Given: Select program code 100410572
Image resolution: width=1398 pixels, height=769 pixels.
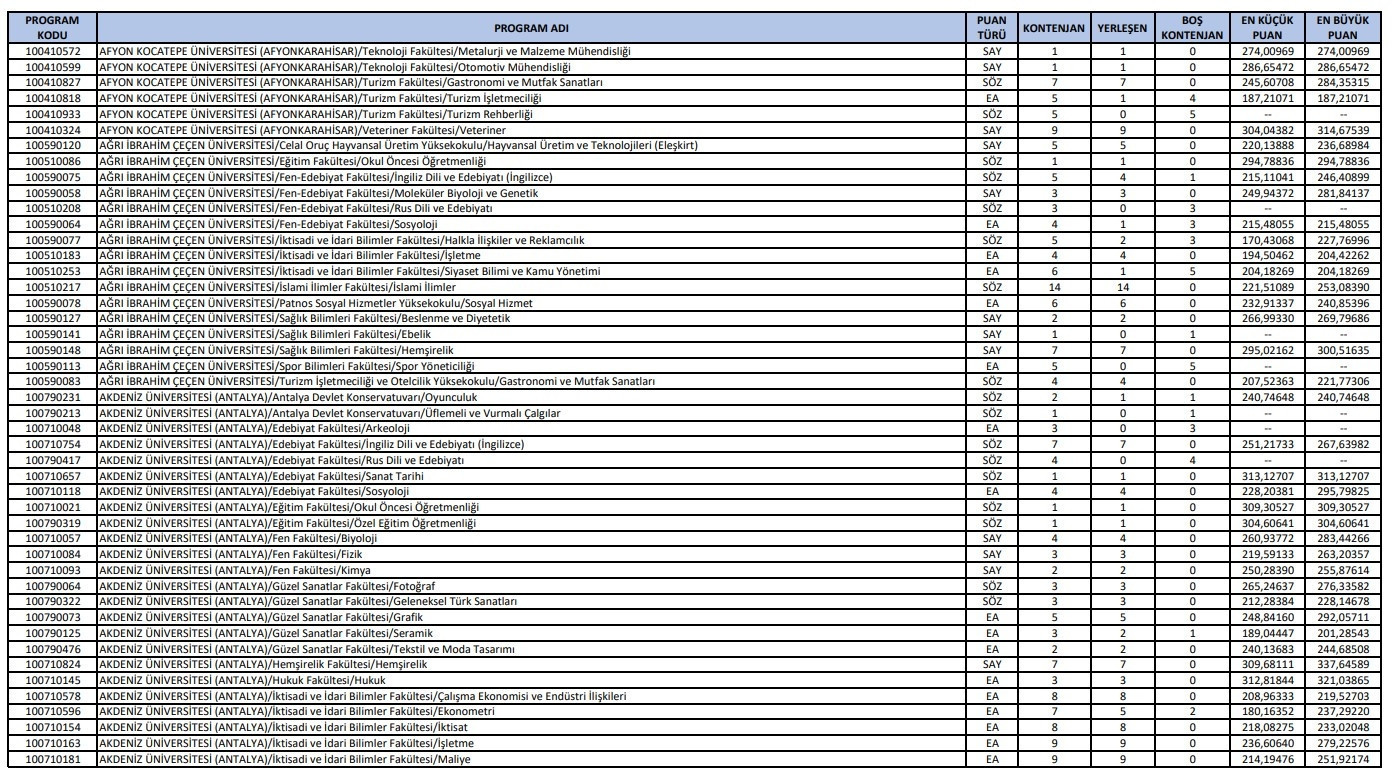Looking at the screenshot, I should click(x=51, y=50).
